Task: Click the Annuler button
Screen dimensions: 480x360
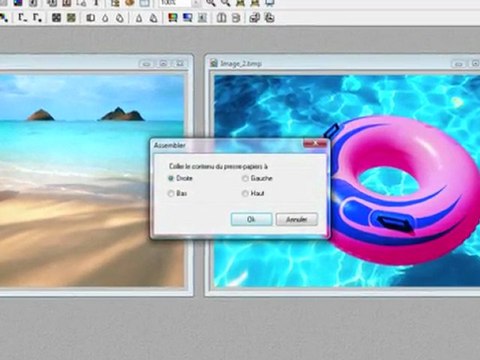Action: point(297,219)
